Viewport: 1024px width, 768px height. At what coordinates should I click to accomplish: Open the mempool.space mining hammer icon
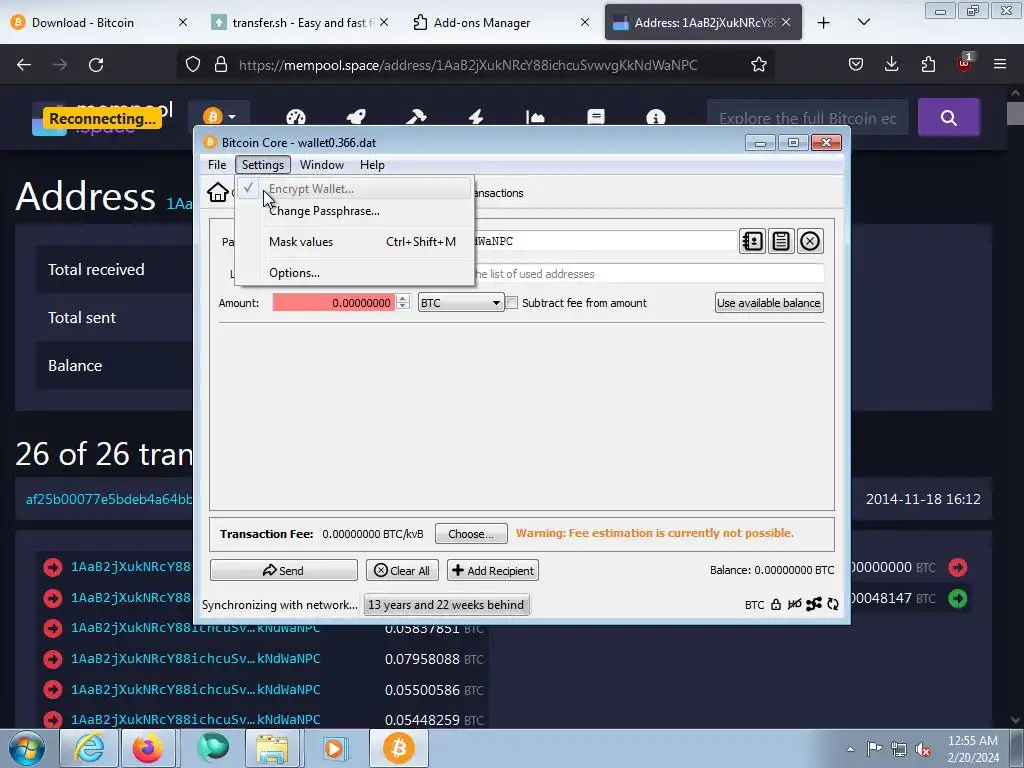416,118
